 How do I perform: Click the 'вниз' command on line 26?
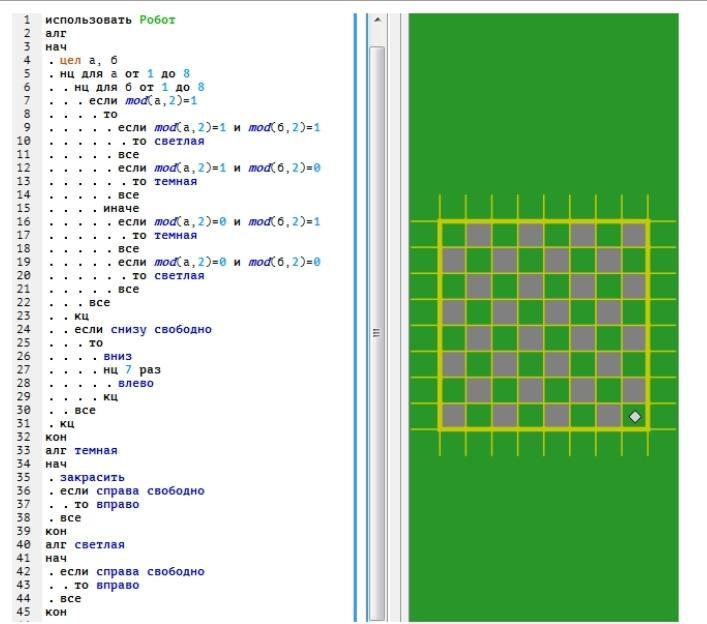(117, 356)
